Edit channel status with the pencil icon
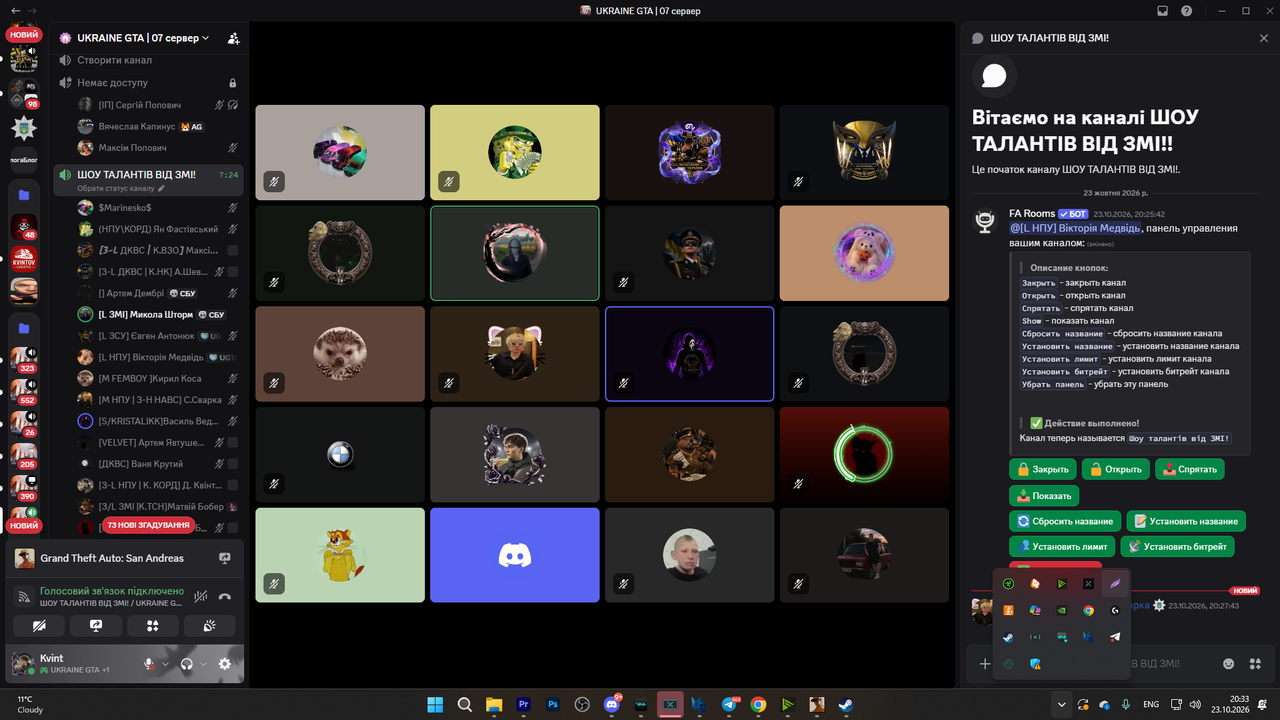Viewport: 1280px width, 720px height. 161,188
